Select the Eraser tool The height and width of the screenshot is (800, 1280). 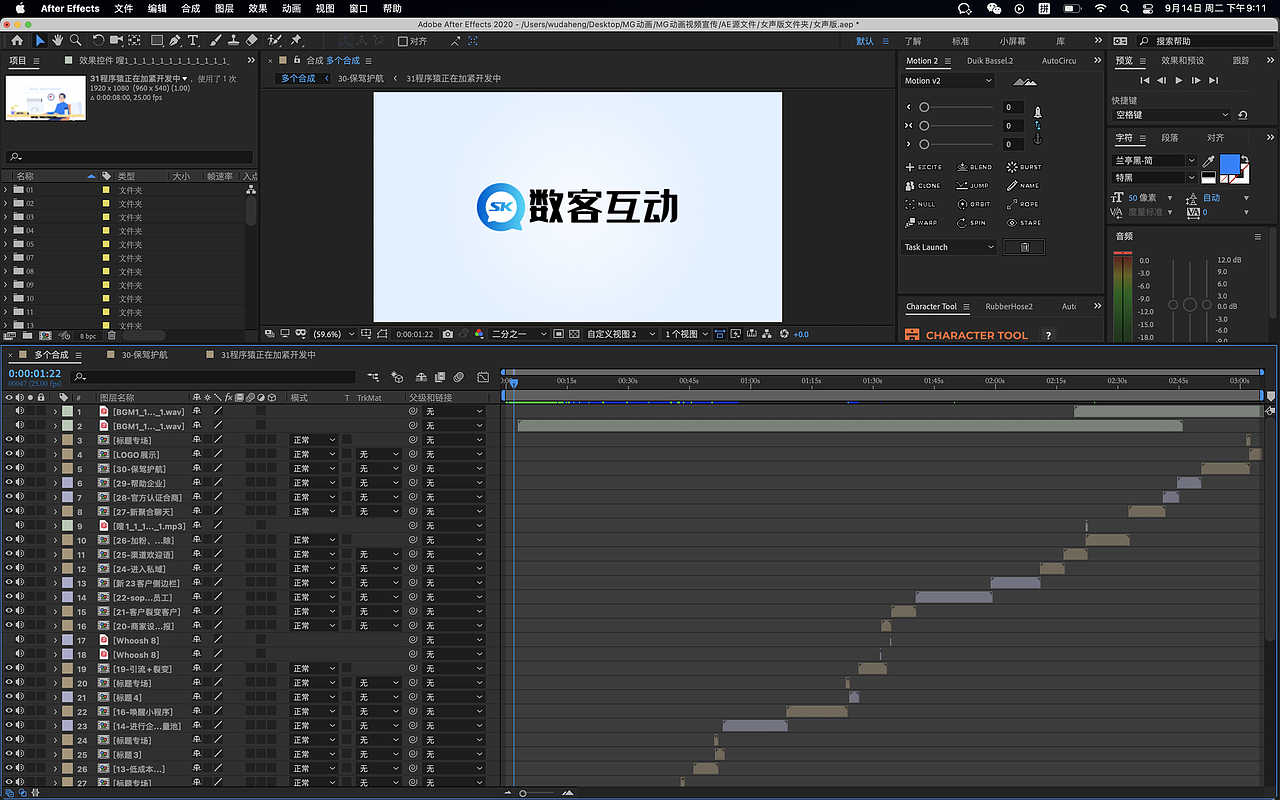pos(251,41)
